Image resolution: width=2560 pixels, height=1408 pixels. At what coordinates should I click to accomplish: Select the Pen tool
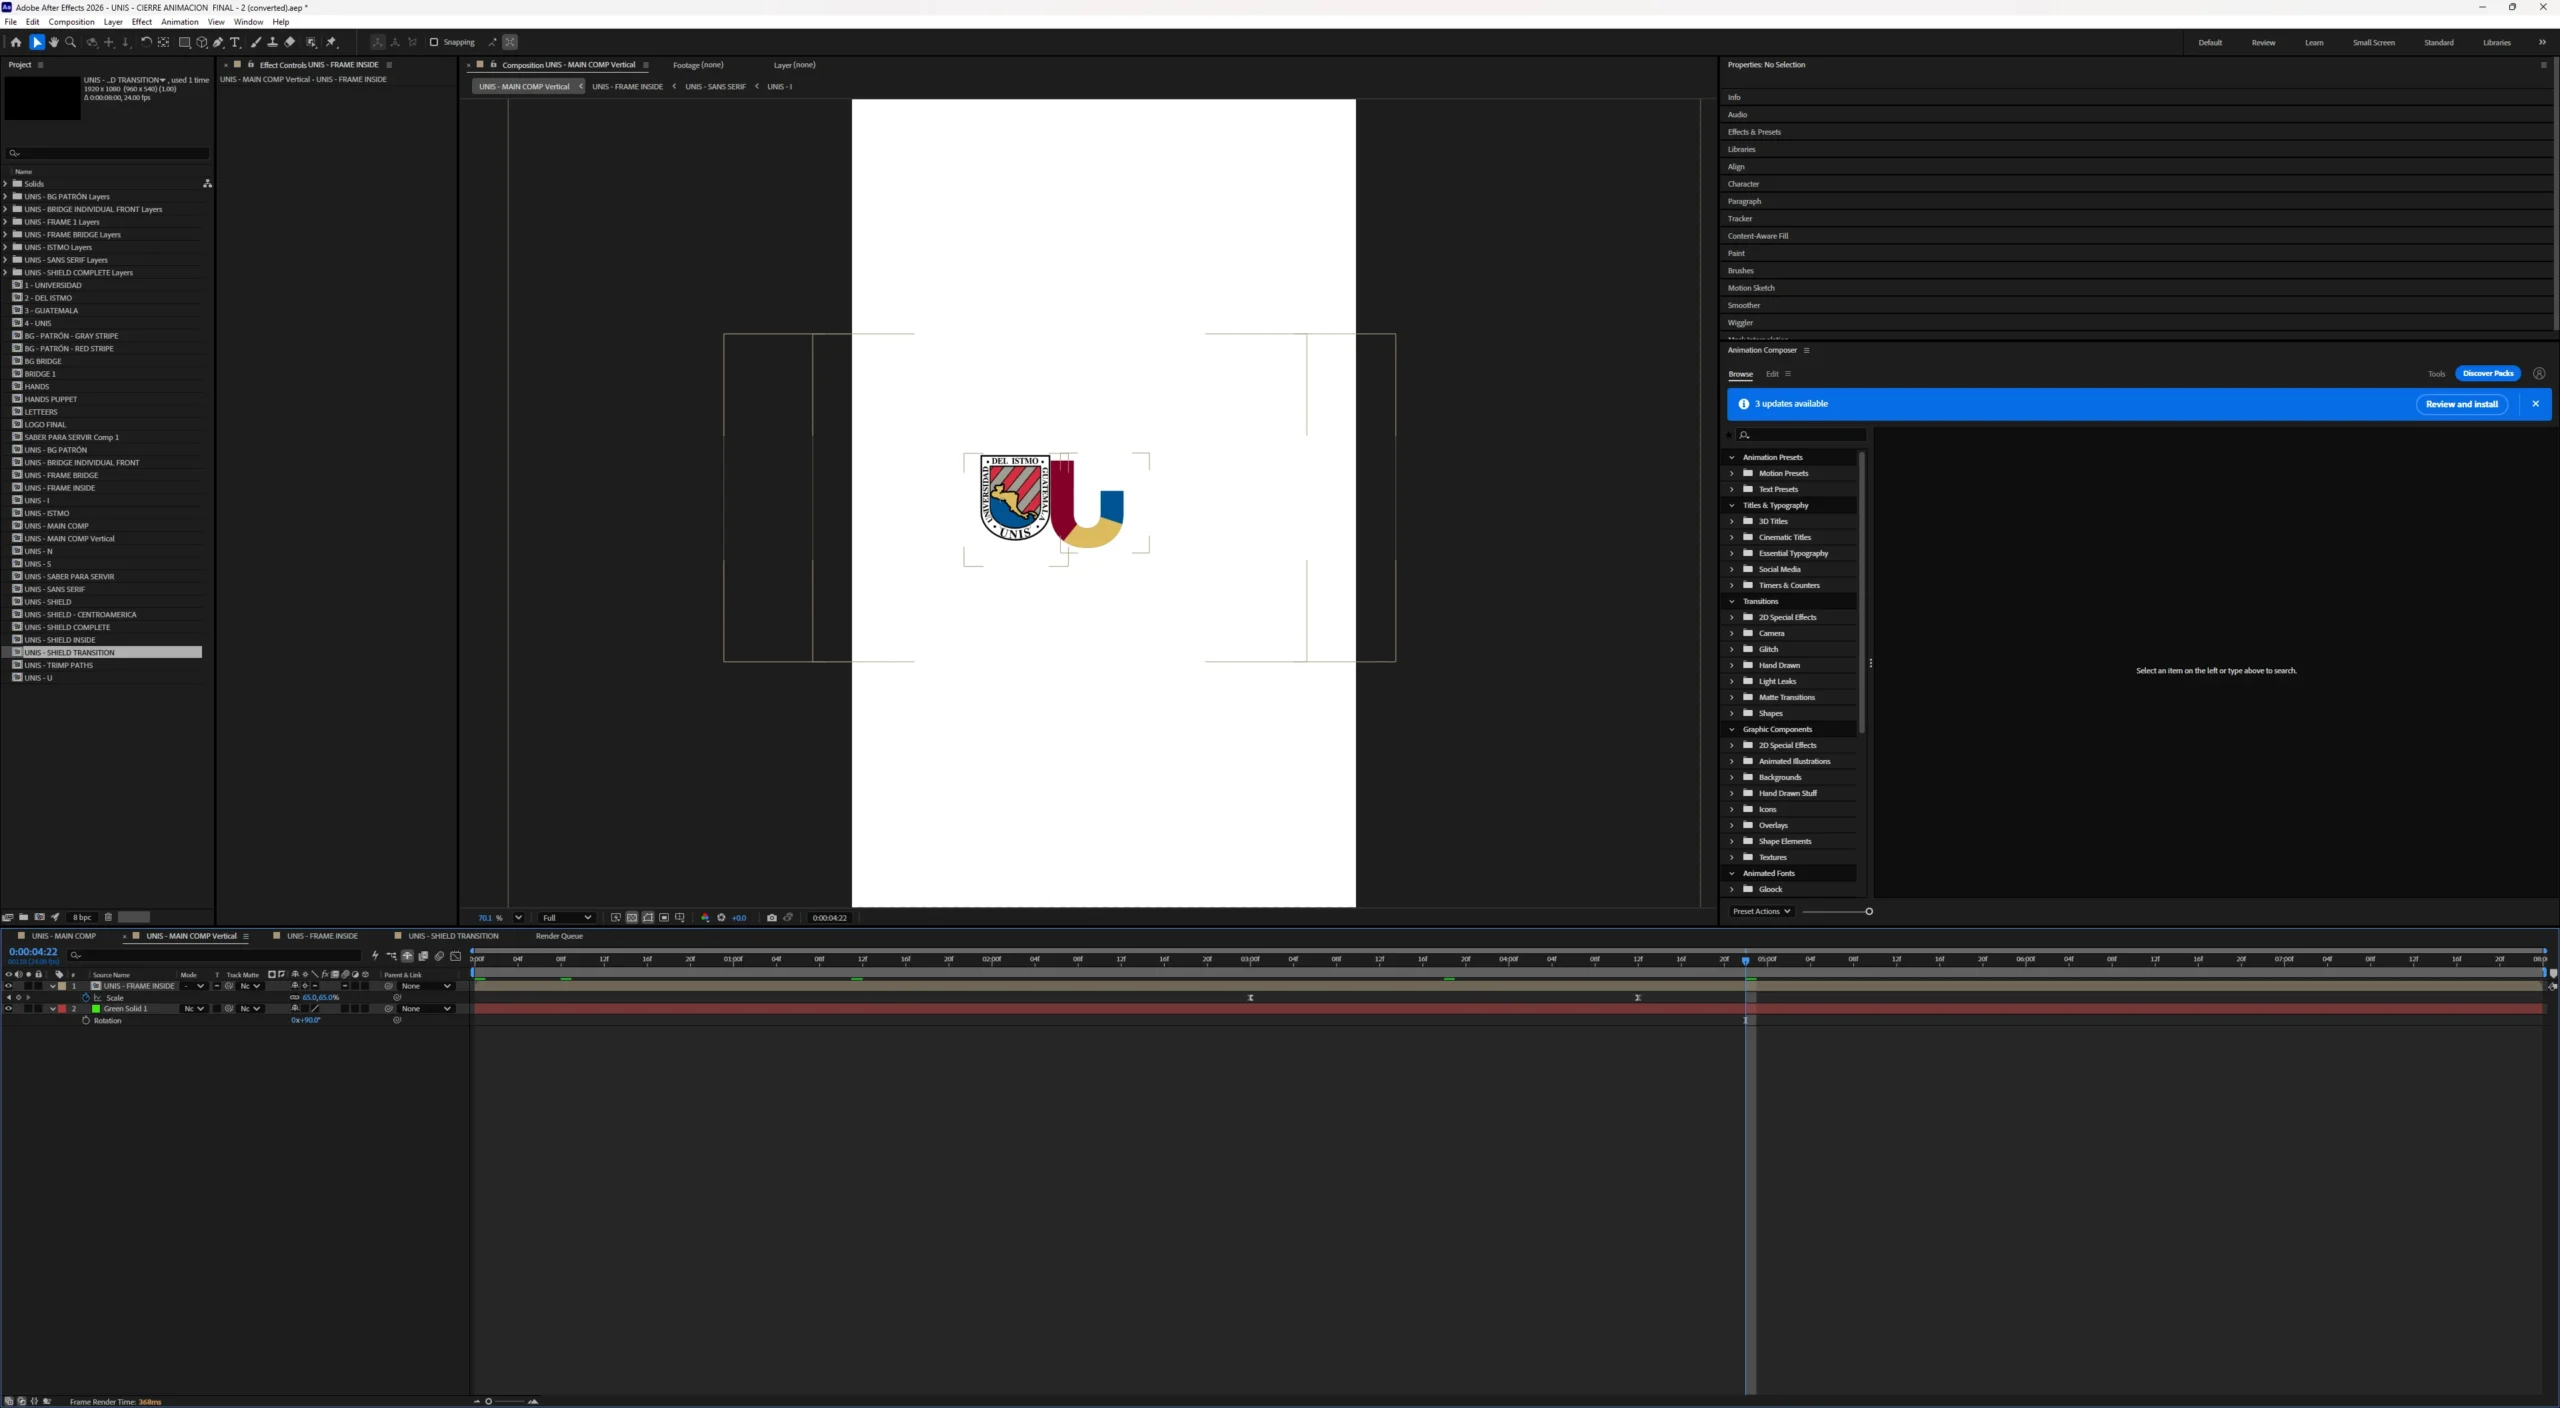(218, 42)
